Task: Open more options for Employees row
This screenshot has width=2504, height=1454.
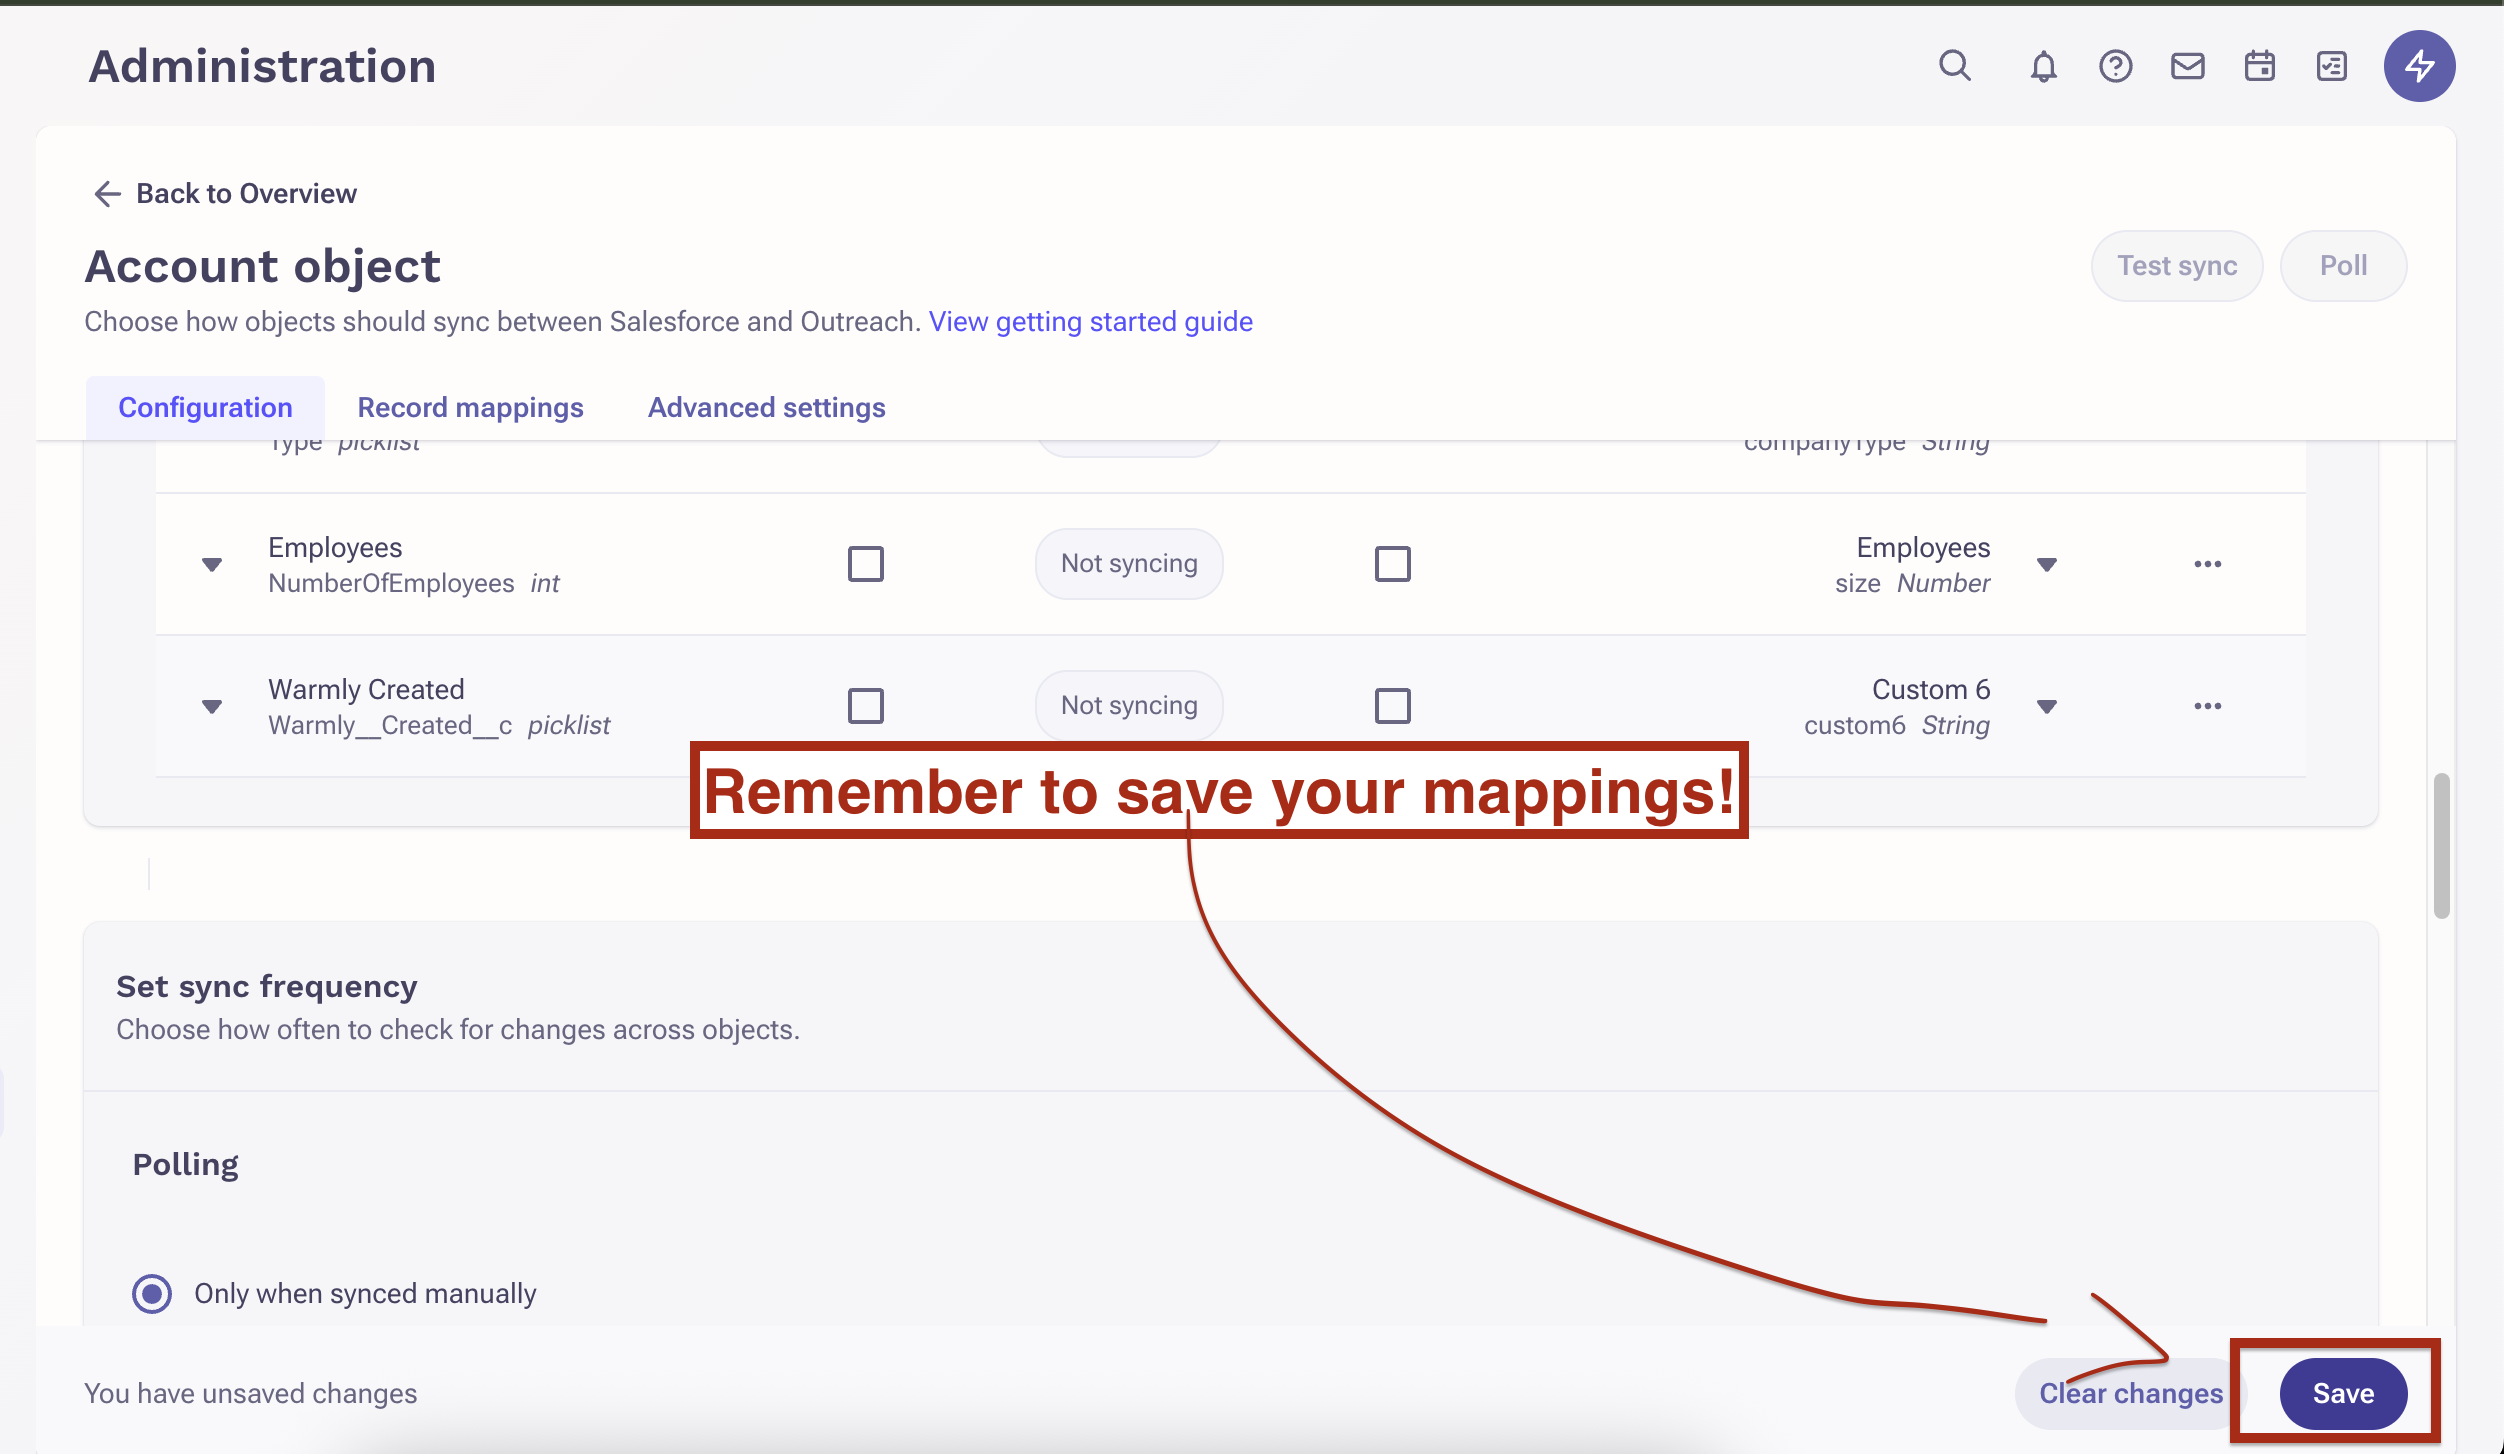Action: click(x=2207, y=564)
